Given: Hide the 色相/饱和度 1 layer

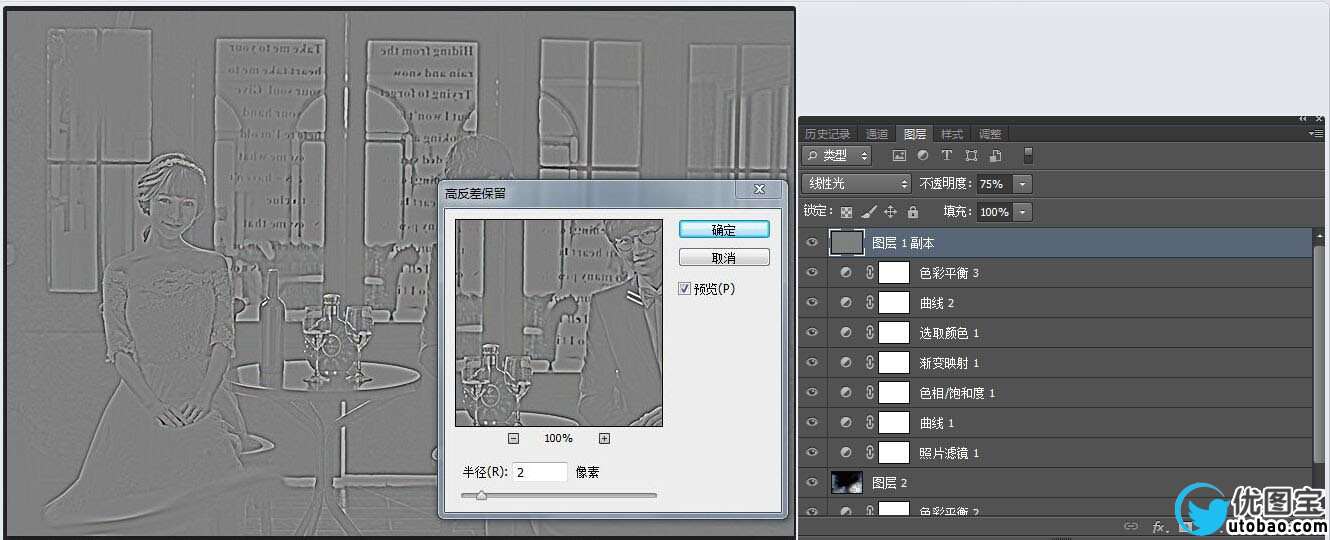Looking at the screenshot, I should [x=812, y=393].
